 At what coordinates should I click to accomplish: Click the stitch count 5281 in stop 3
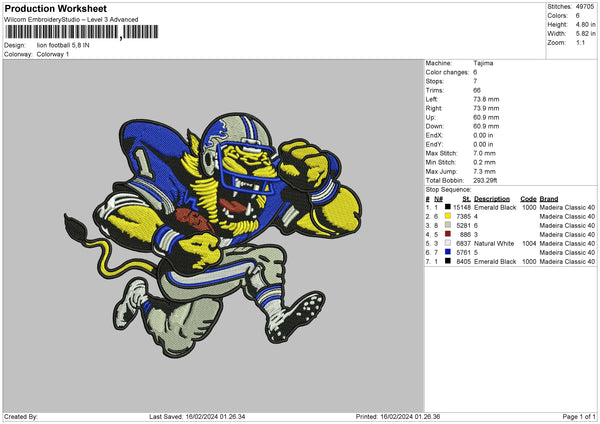click(x=463, y=225)
